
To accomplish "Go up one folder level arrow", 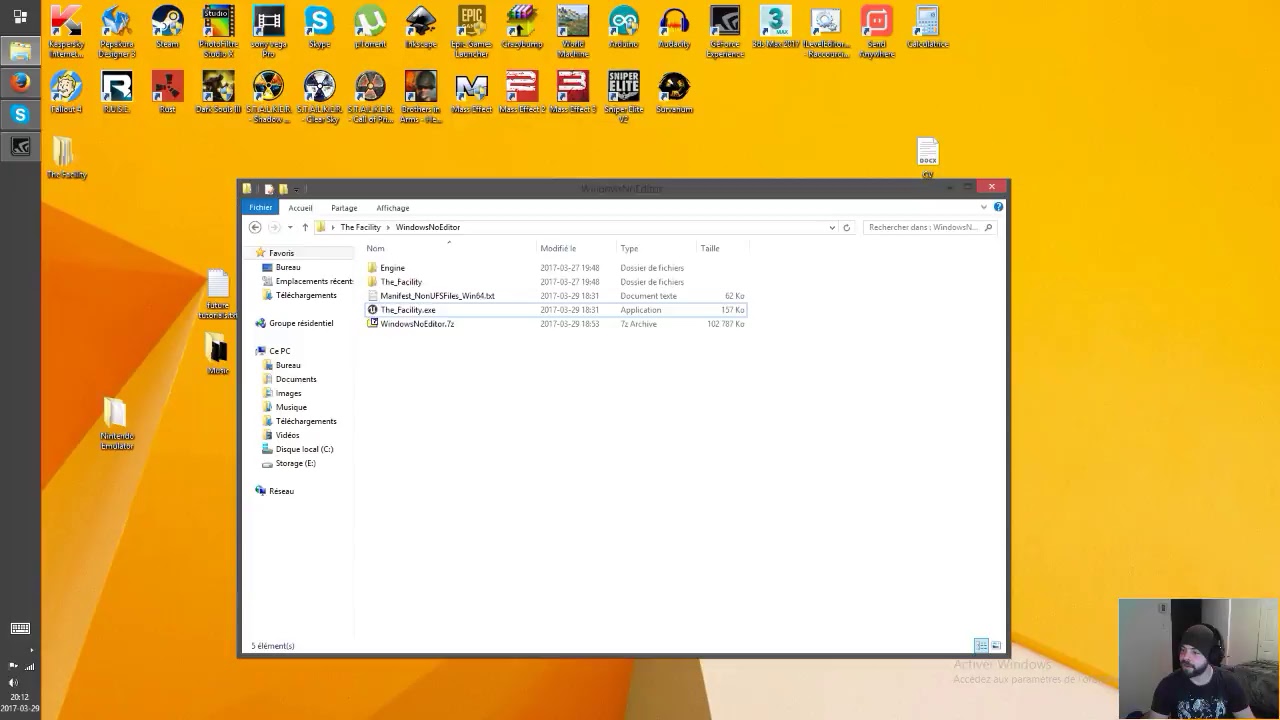I will click(305, 228).
